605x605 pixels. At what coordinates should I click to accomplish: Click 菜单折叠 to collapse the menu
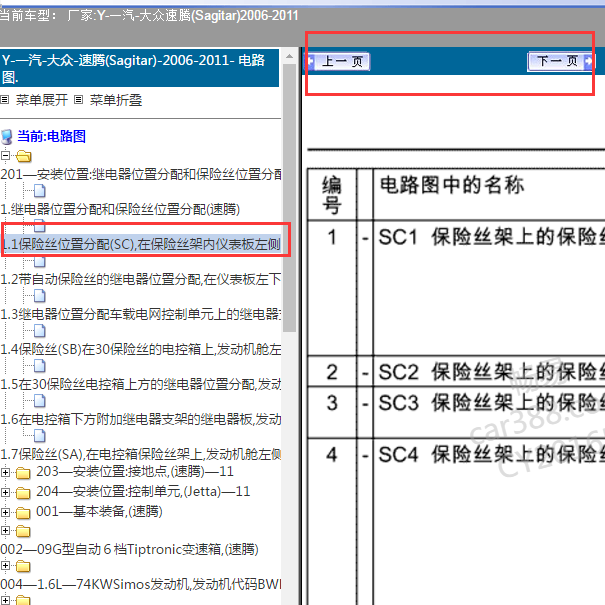pyautogui.click(x=116, y=100)
